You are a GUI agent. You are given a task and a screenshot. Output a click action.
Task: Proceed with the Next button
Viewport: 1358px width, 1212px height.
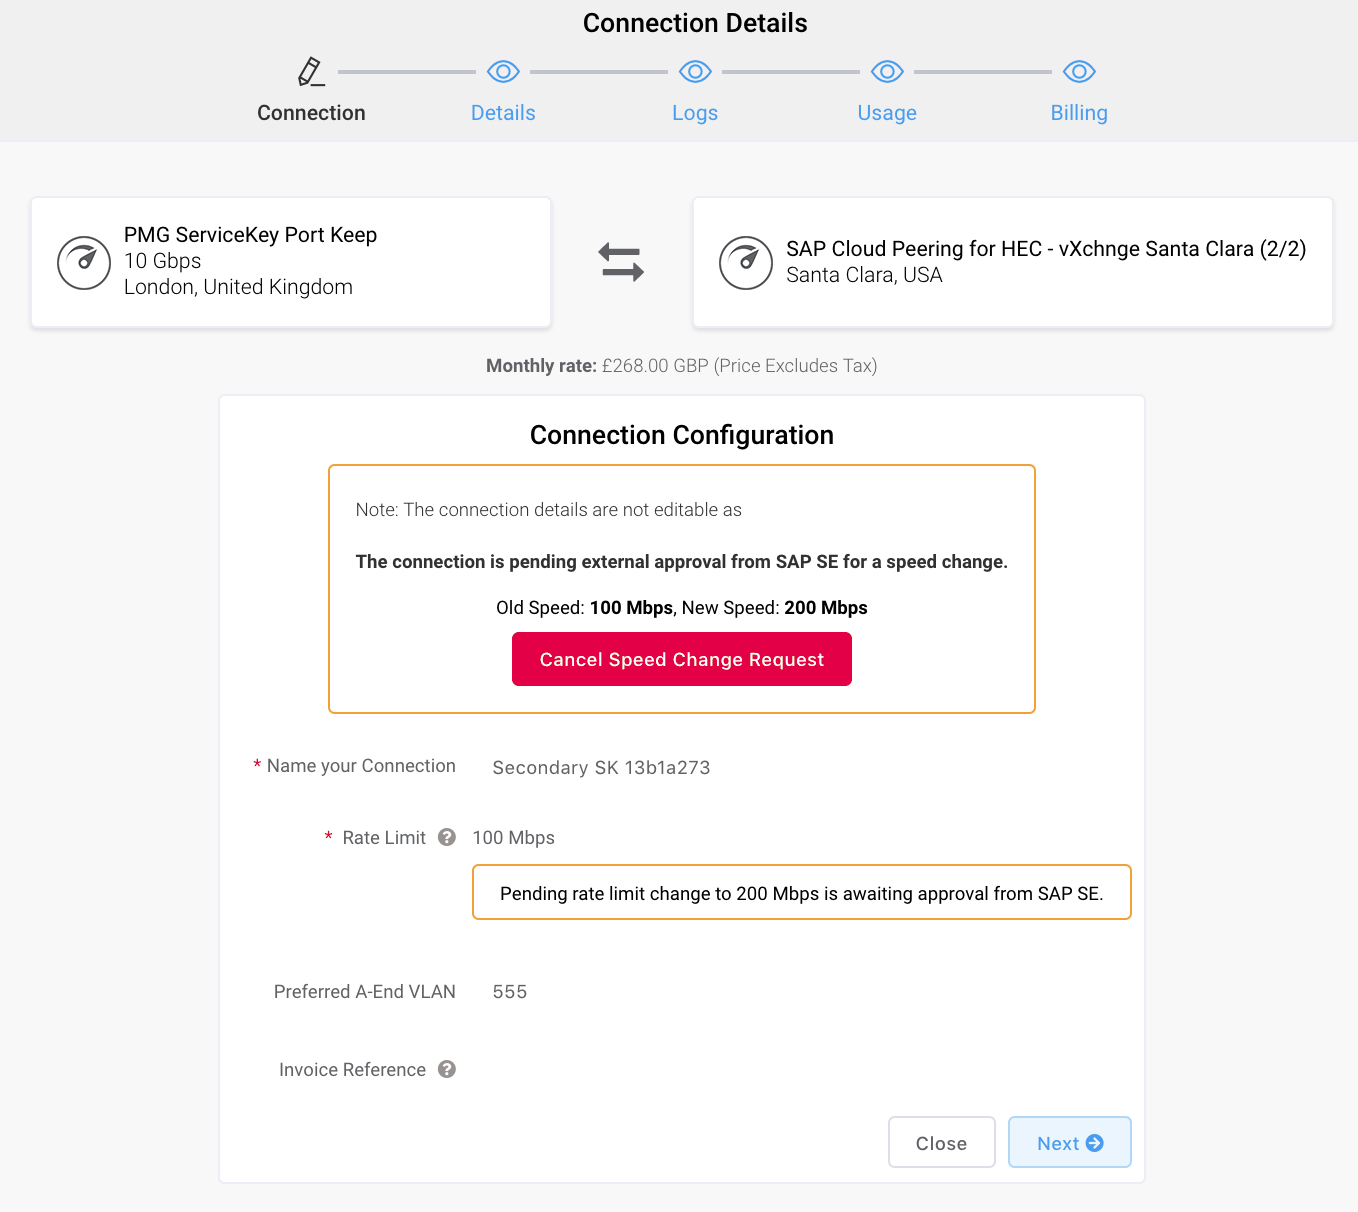[x=1069, y=1142]
